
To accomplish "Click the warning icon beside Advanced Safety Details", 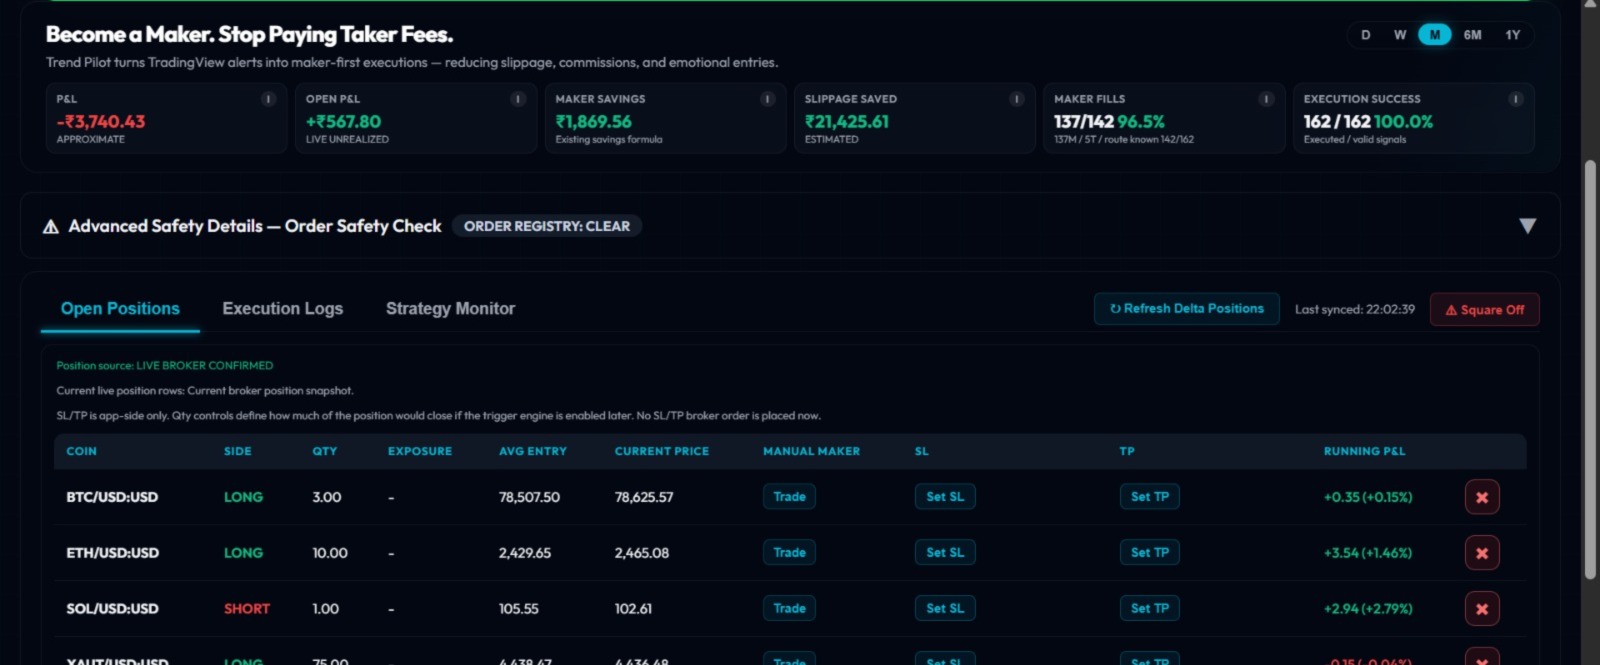I will coord(51,227).
